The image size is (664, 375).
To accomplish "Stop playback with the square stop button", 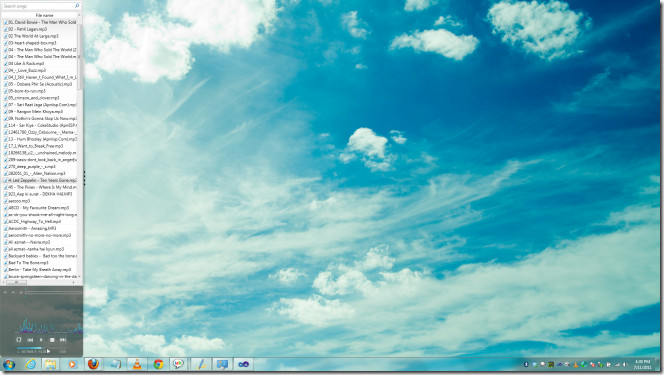I will tap(52, 339).
